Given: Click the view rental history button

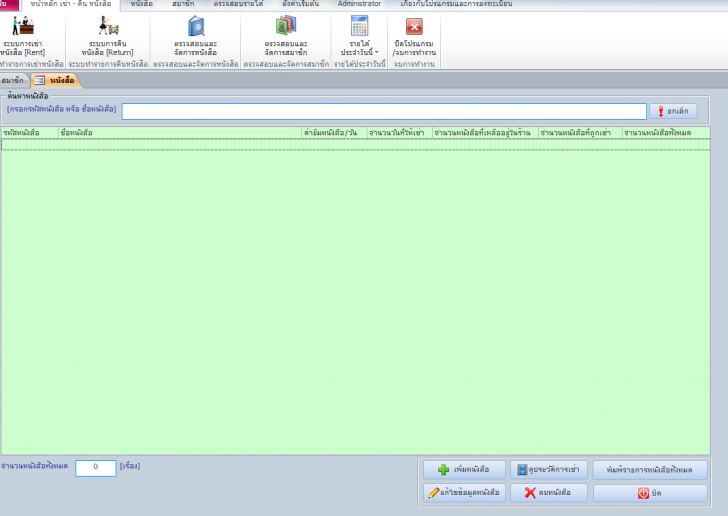Looking at the screenshot, I should click(x=549, y=470).
